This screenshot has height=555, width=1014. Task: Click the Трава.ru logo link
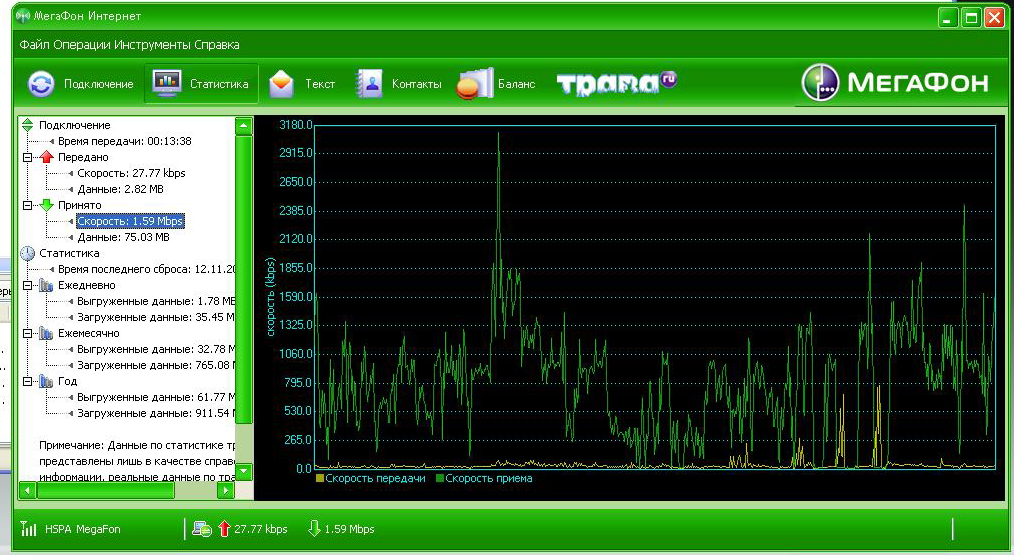pyautogui.click(x=616, y=83)
